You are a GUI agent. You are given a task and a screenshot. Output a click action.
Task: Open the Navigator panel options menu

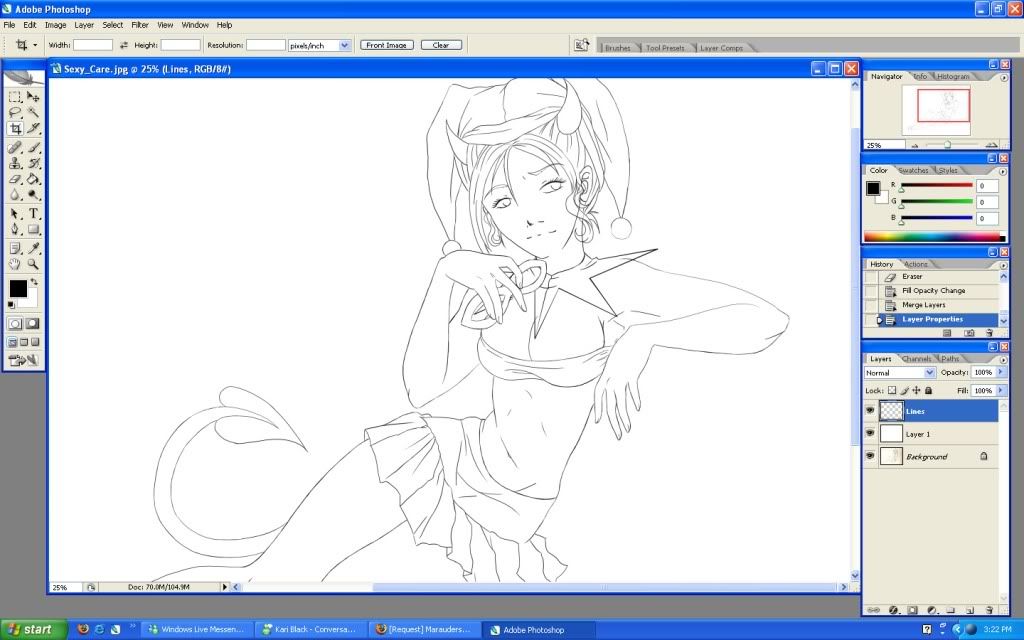[1003, 77]
